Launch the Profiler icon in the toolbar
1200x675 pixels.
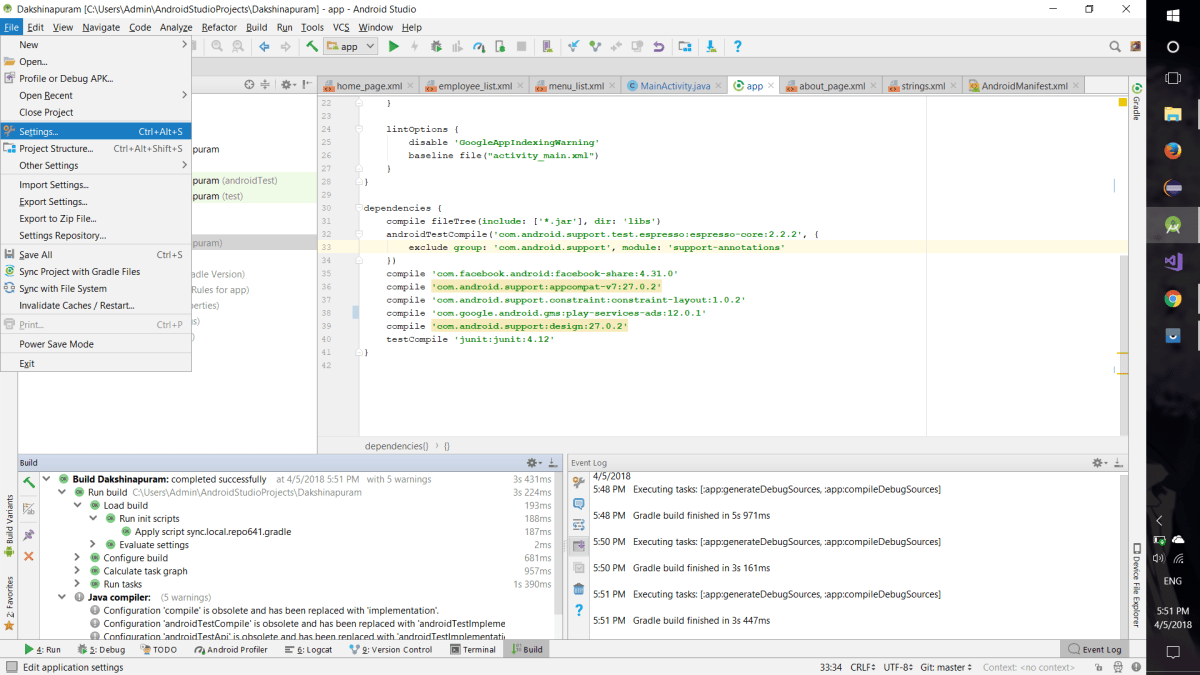pyautogui.click(x=481, y=46)
